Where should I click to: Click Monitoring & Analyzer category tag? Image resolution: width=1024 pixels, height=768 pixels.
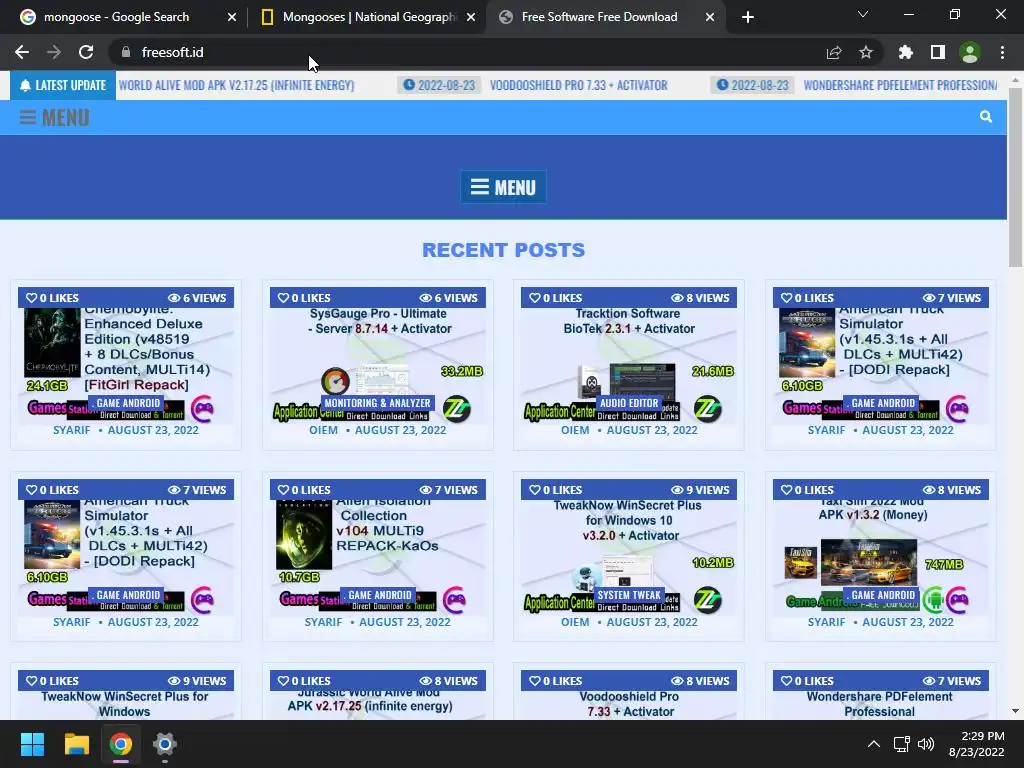coord(377,403)
